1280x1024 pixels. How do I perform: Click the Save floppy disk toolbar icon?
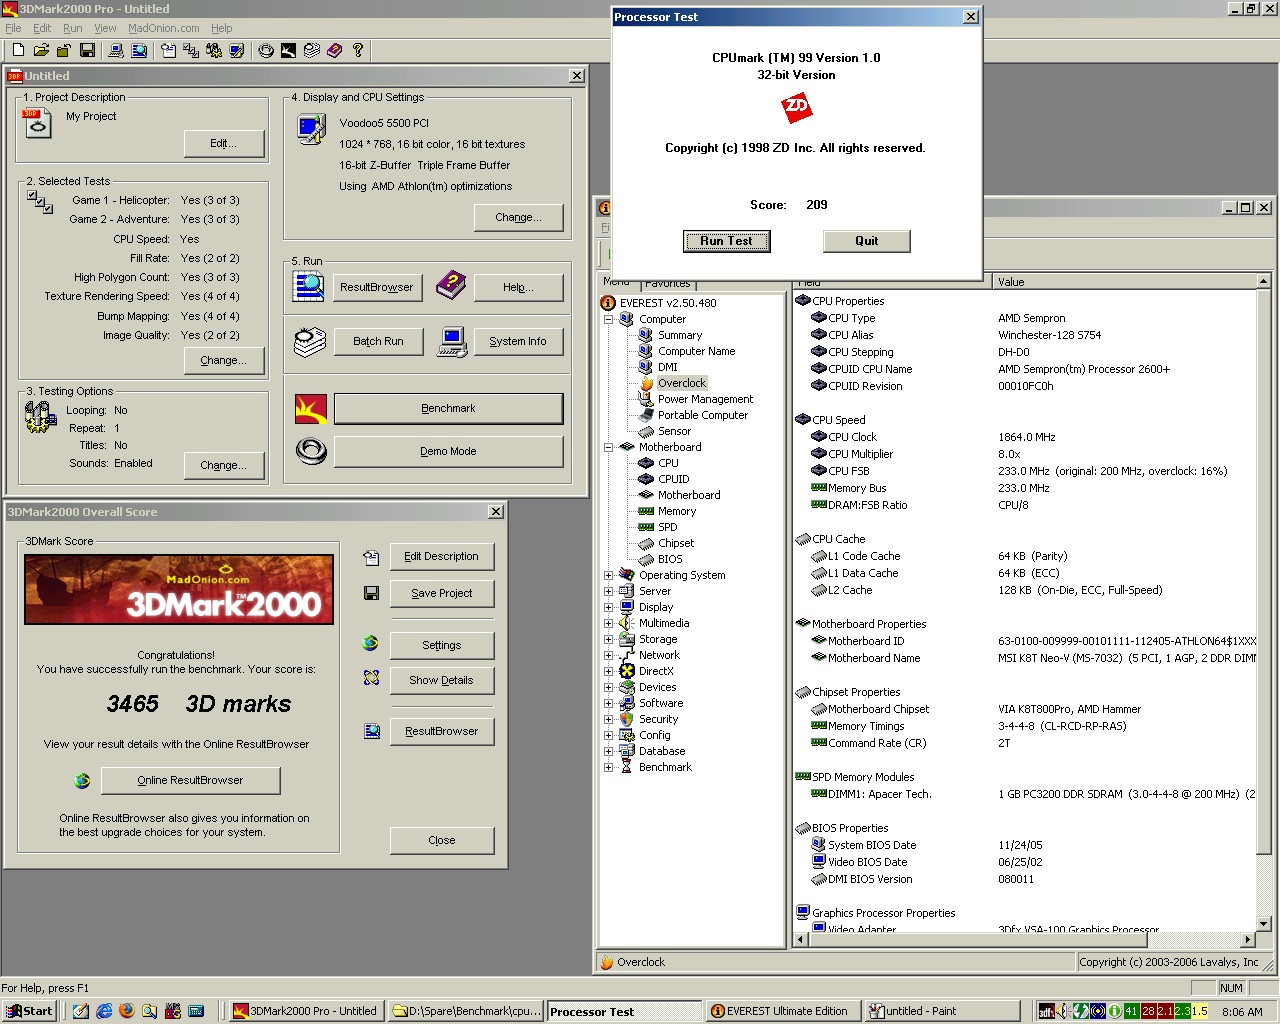pos(87,50)
